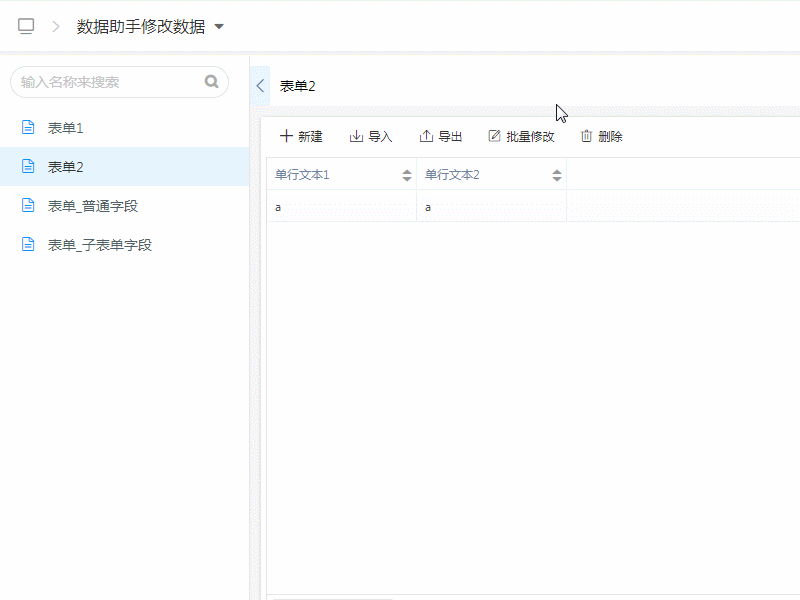Click the 单行文本1 cell containing a
Image resolution: width=800 pixels, height=600 pixels.
pos(340,207)
